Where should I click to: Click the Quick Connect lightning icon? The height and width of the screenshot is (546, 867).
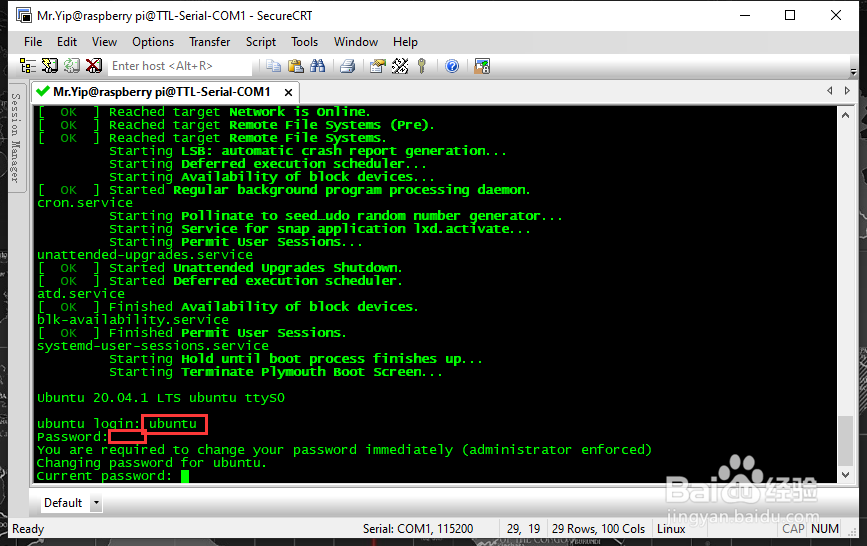pos(50,66)
